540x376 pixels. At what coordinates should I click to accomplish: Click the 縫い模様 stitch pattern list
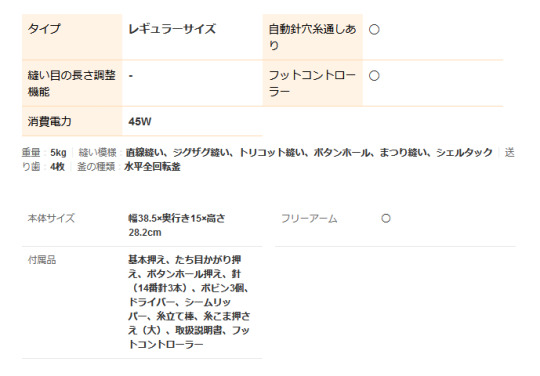309,153
